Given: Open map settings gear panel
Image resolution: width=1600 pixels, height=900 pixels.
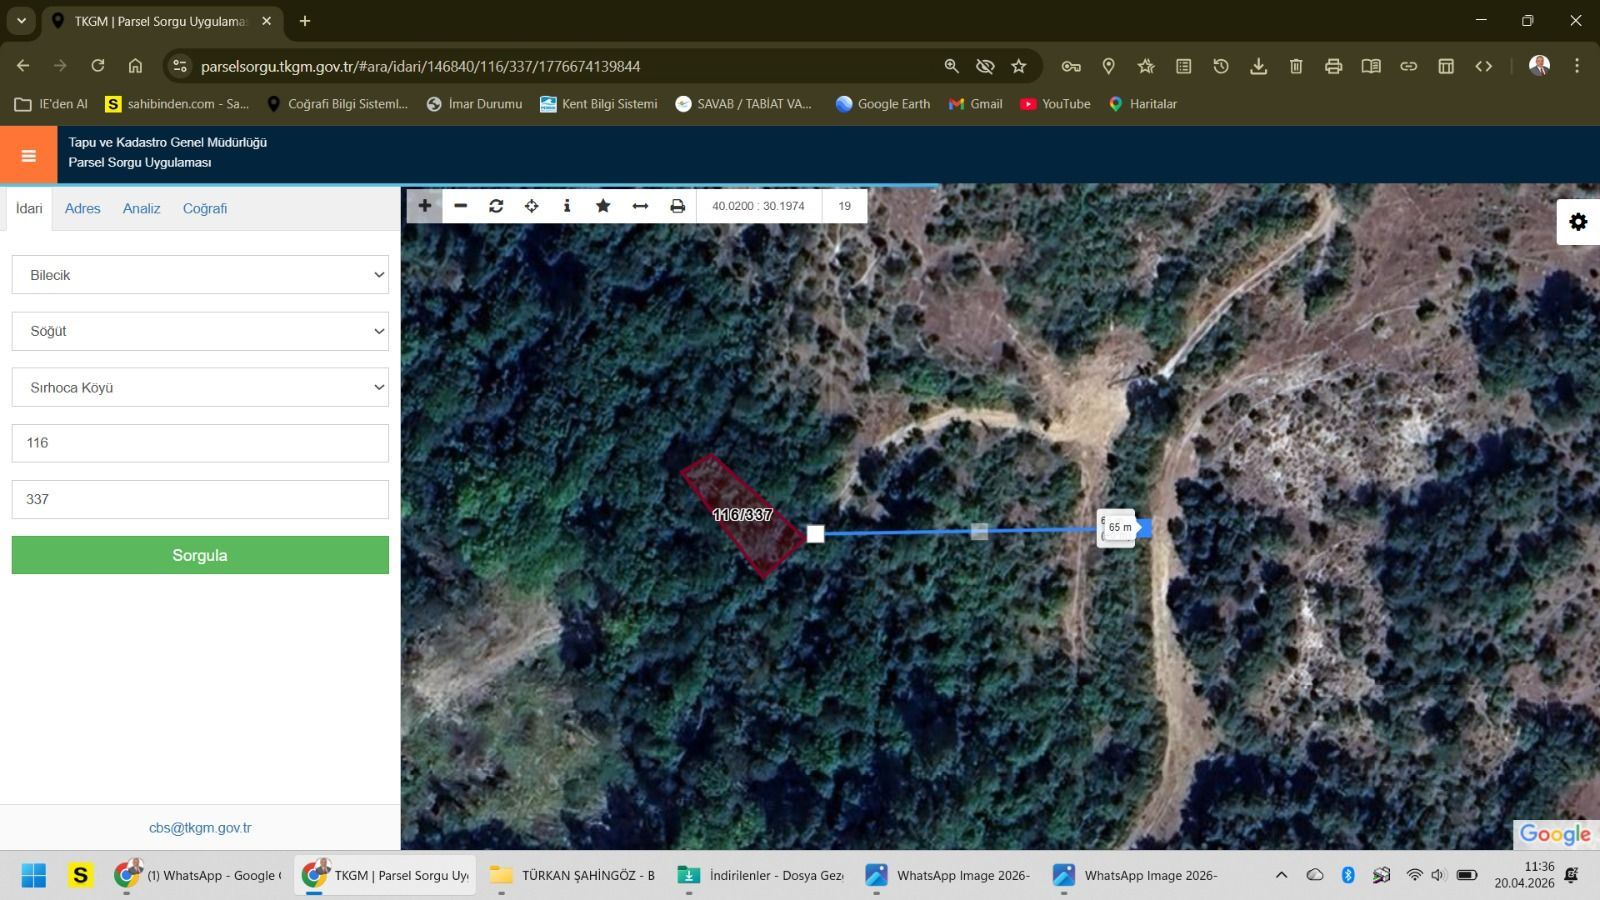Looking at the screenshot, I should [1578, 222].
